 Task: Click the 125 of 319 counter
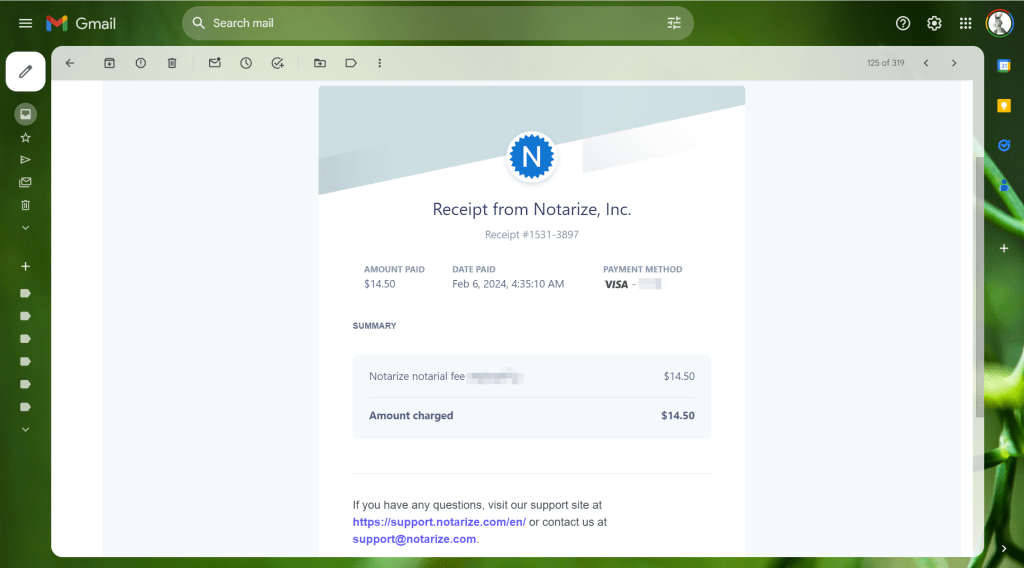(886, 63)
